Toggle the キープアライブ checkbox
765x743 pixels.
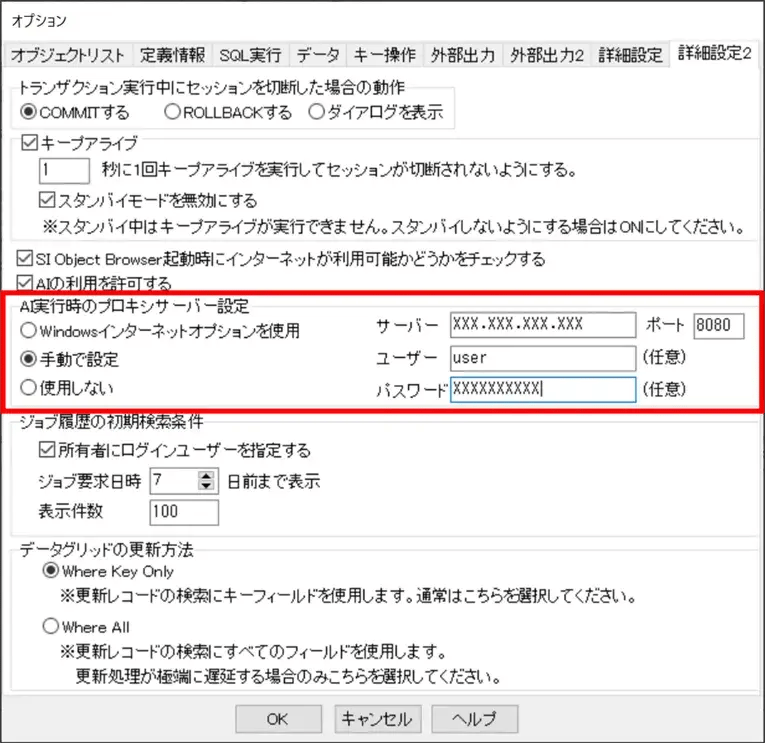(x=28, y=143)
